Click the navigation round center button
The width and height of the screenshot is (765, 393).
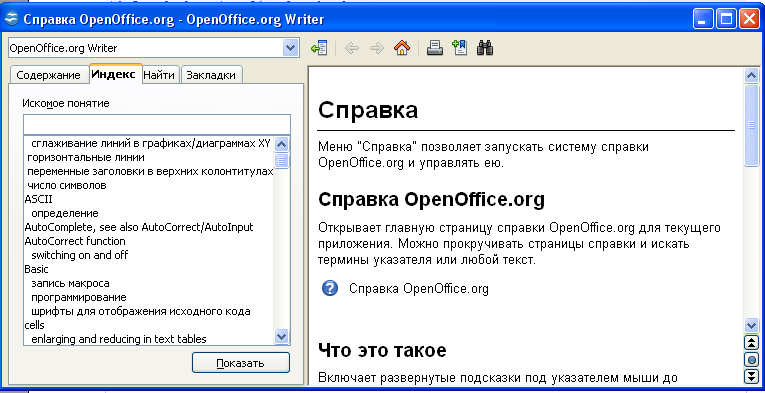click(x=751, y=360)
